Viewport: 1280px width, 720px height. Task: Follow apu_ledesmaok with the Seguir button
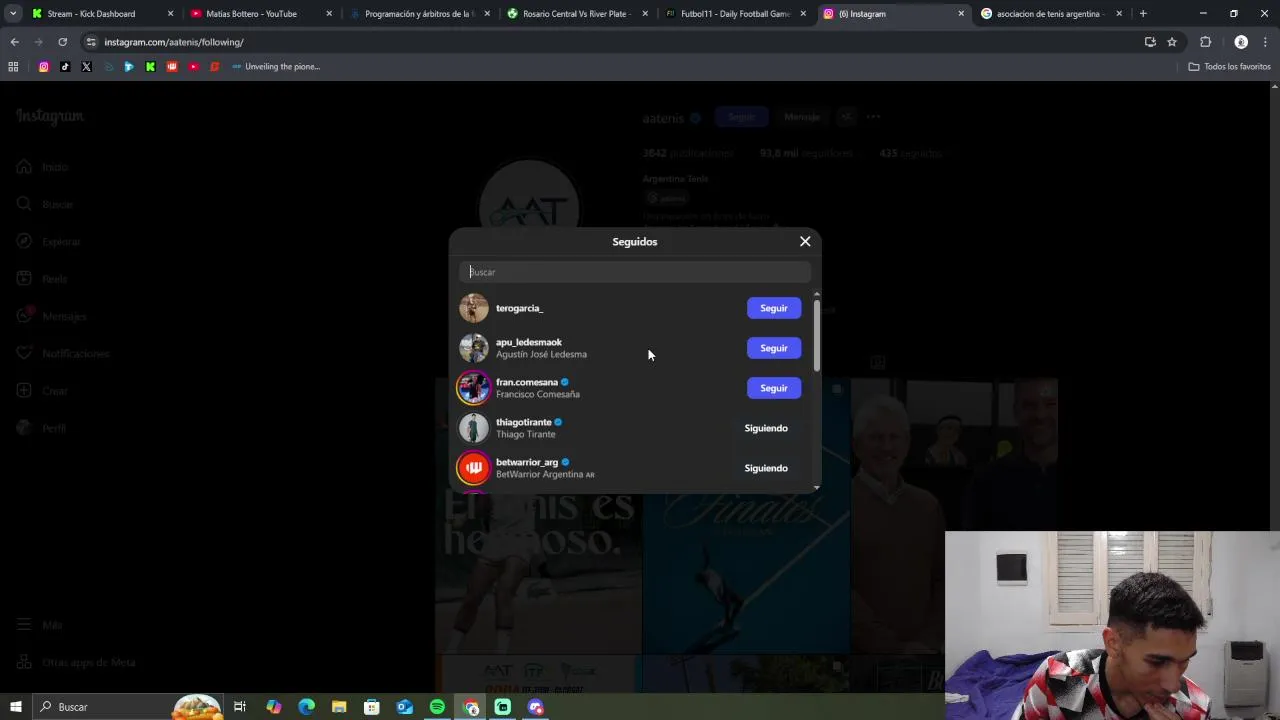774,348
